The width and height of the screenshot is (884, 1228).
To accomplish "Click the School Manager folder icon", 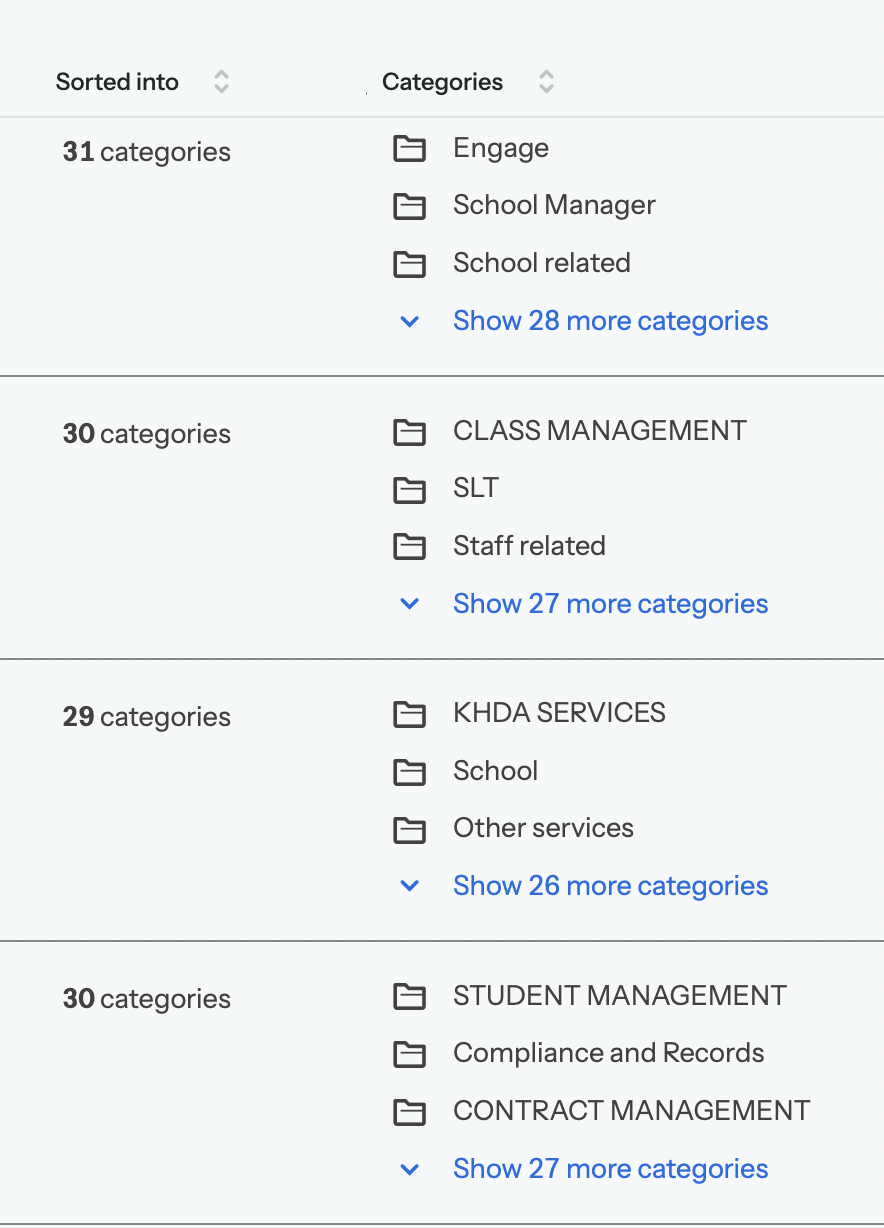I will pyautogui.click(x=409, y=206).
